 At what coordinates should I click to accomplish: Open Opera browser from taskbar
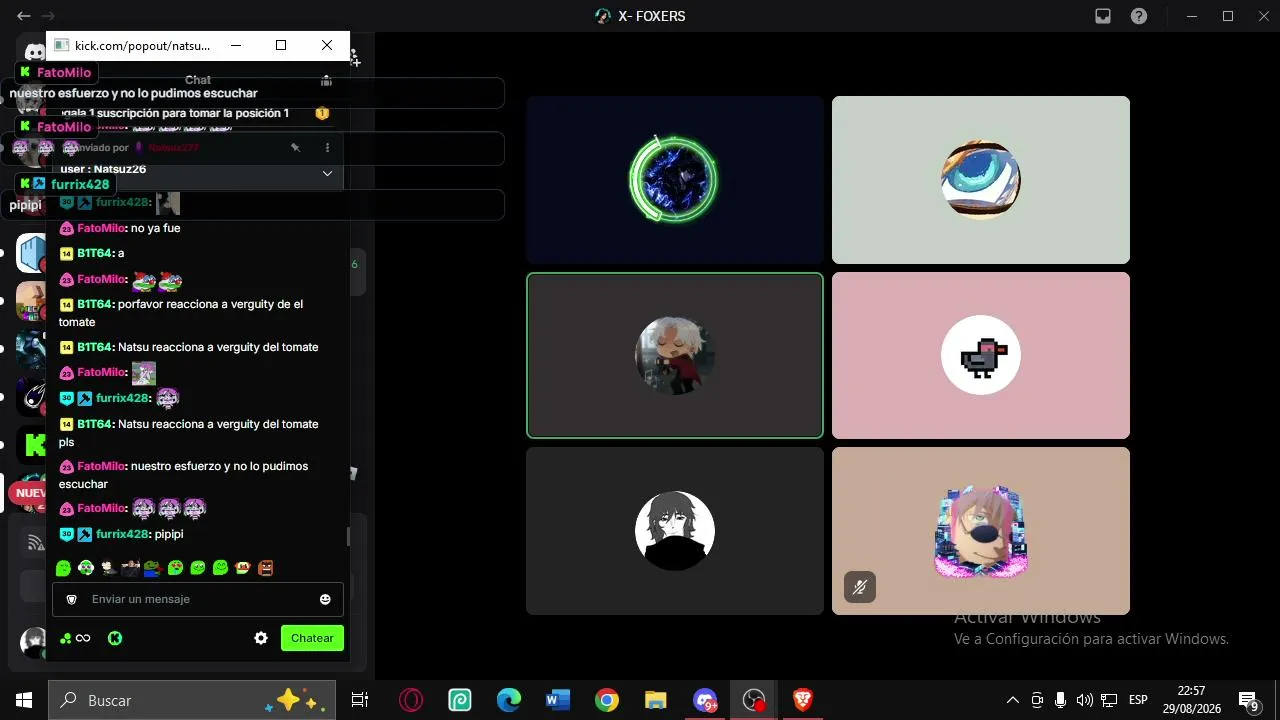click(x=411, y=700)
